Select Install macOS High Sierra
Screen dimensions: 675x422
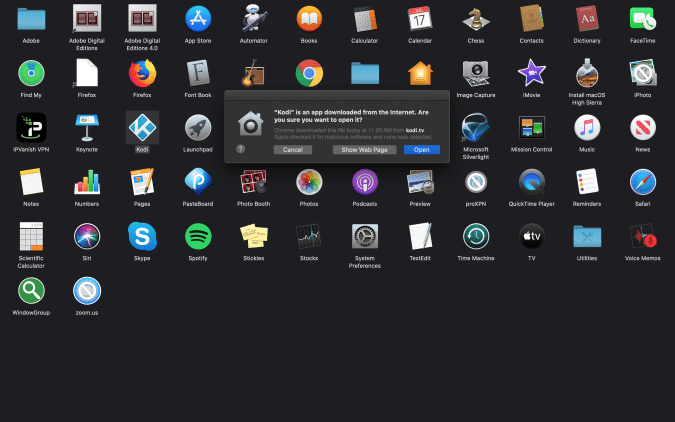coord(587,73)
